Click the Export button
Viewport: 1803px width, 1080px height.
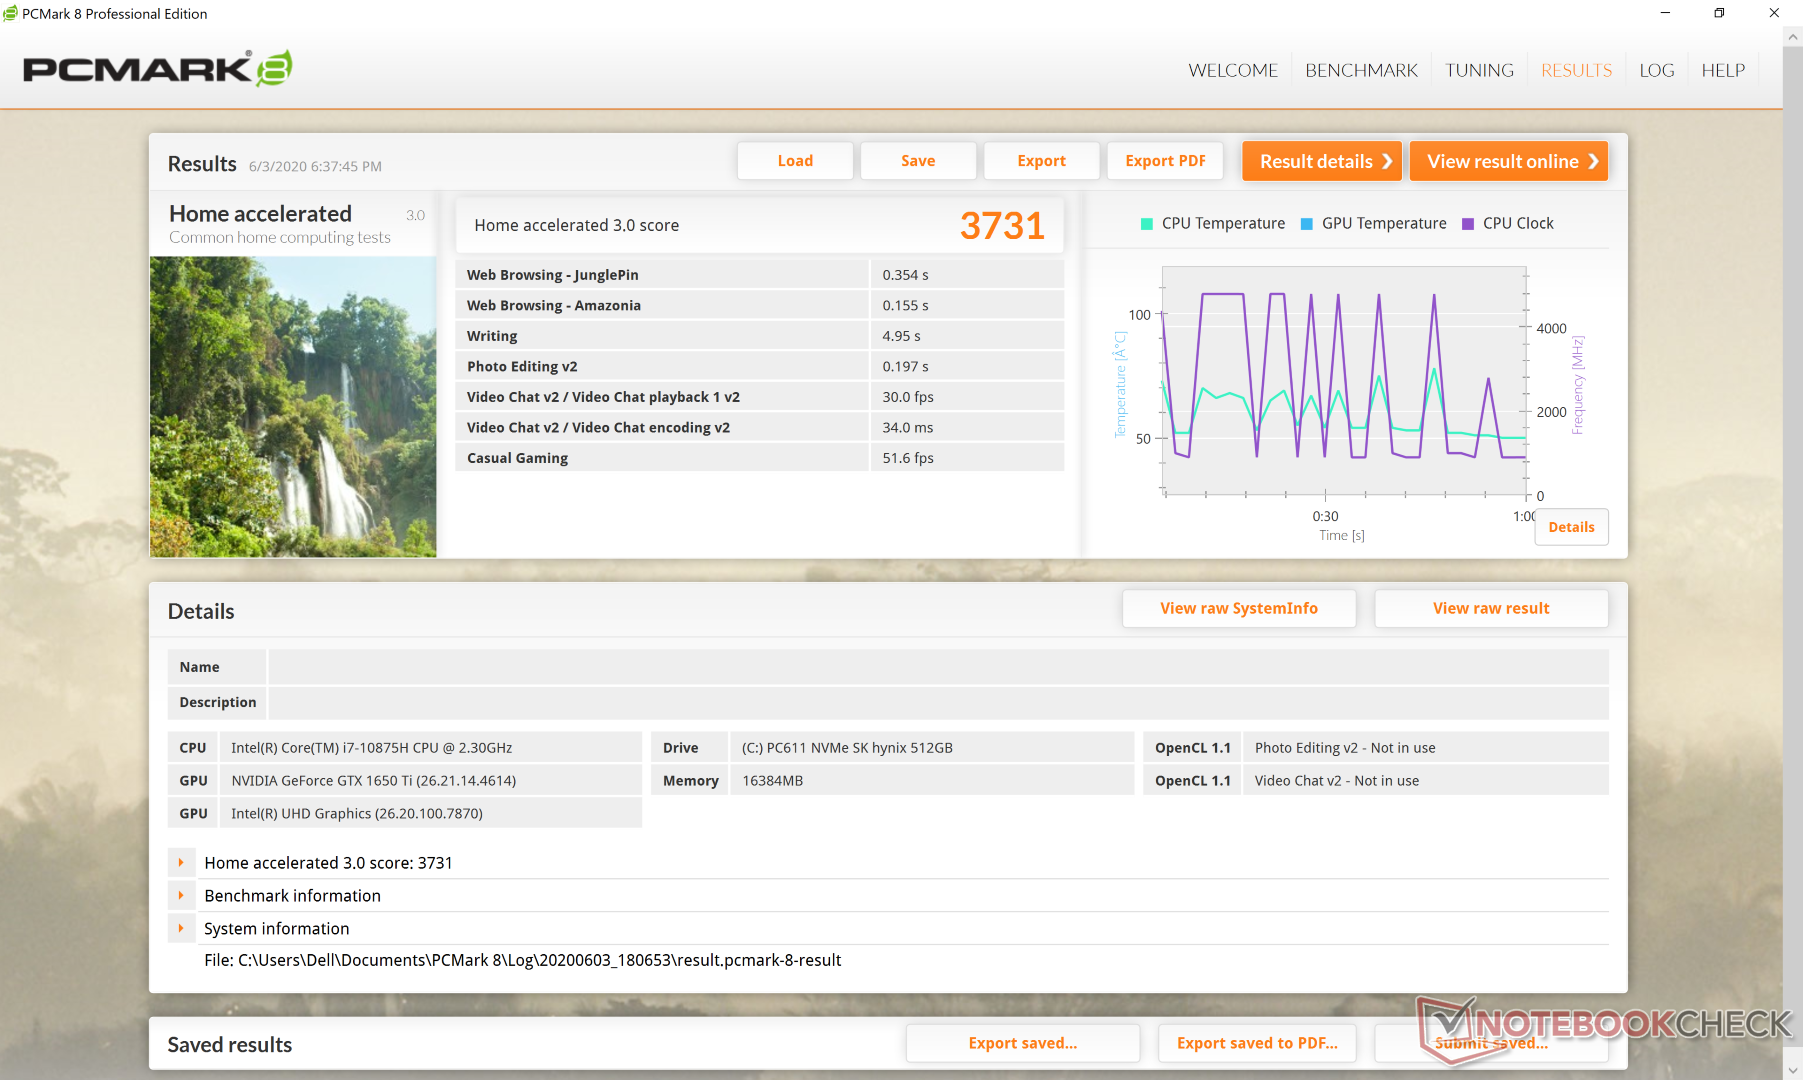pos(1041,161)
